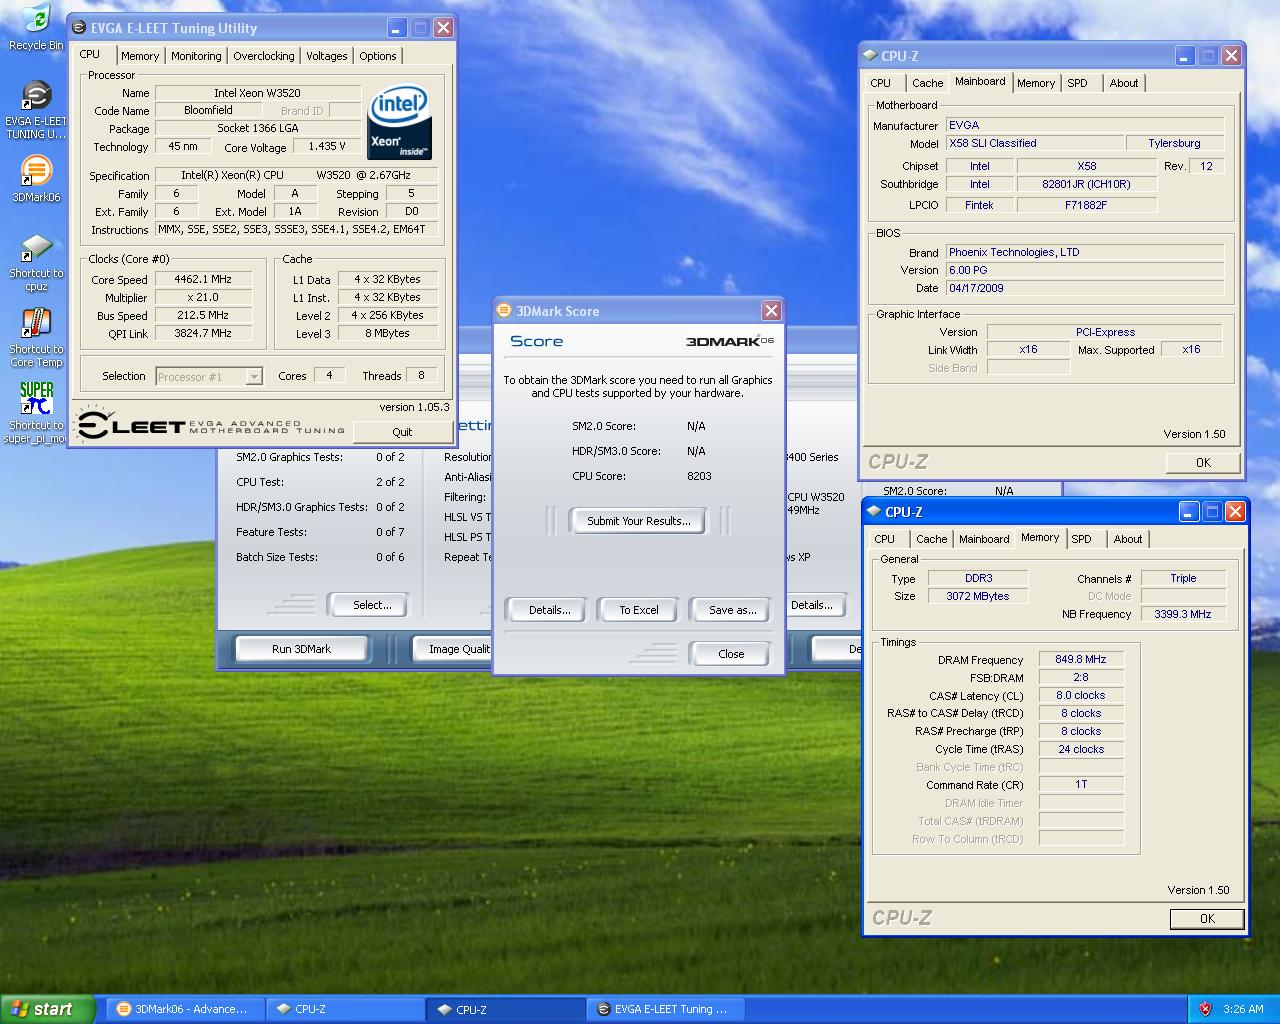
Task: Click Close button in 3DMark Score dialog
Action: pos(731,654)
